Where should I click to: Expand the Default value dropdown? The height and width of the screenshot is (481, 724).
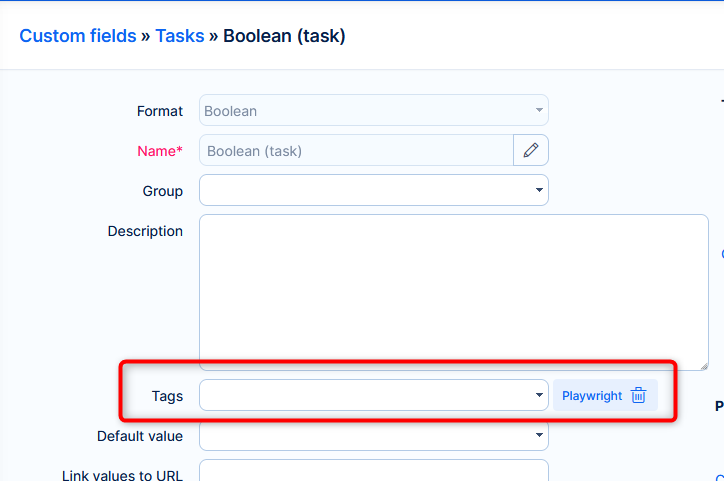373,436
